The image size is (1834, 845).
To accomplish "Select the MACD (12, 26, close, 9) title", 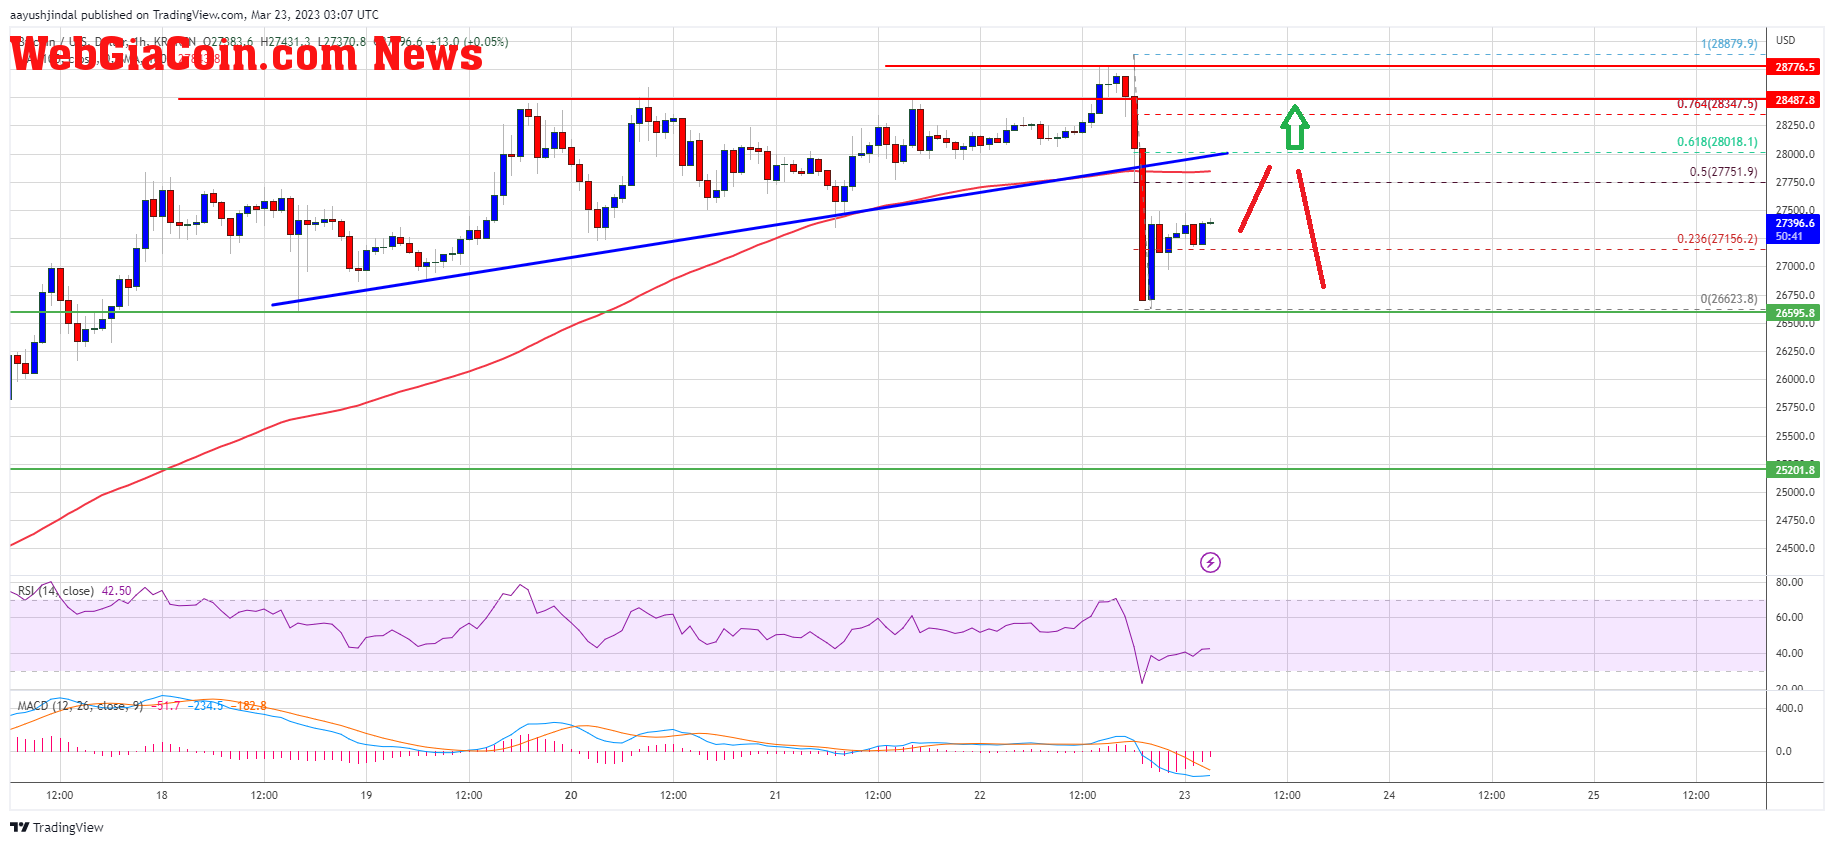I will (x=80, y=706).
